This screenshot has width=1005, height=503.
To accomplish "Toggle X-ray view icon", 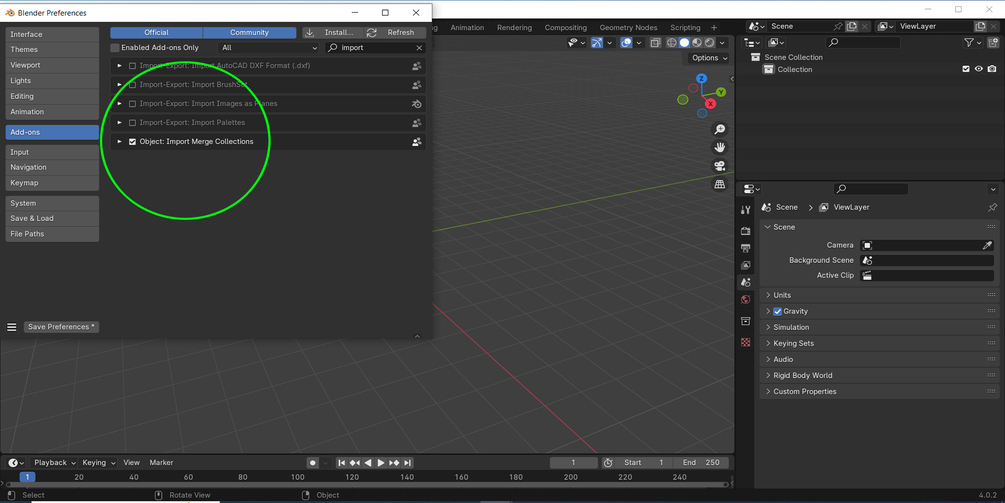I will pyautogui.click(x=655, y=42).
